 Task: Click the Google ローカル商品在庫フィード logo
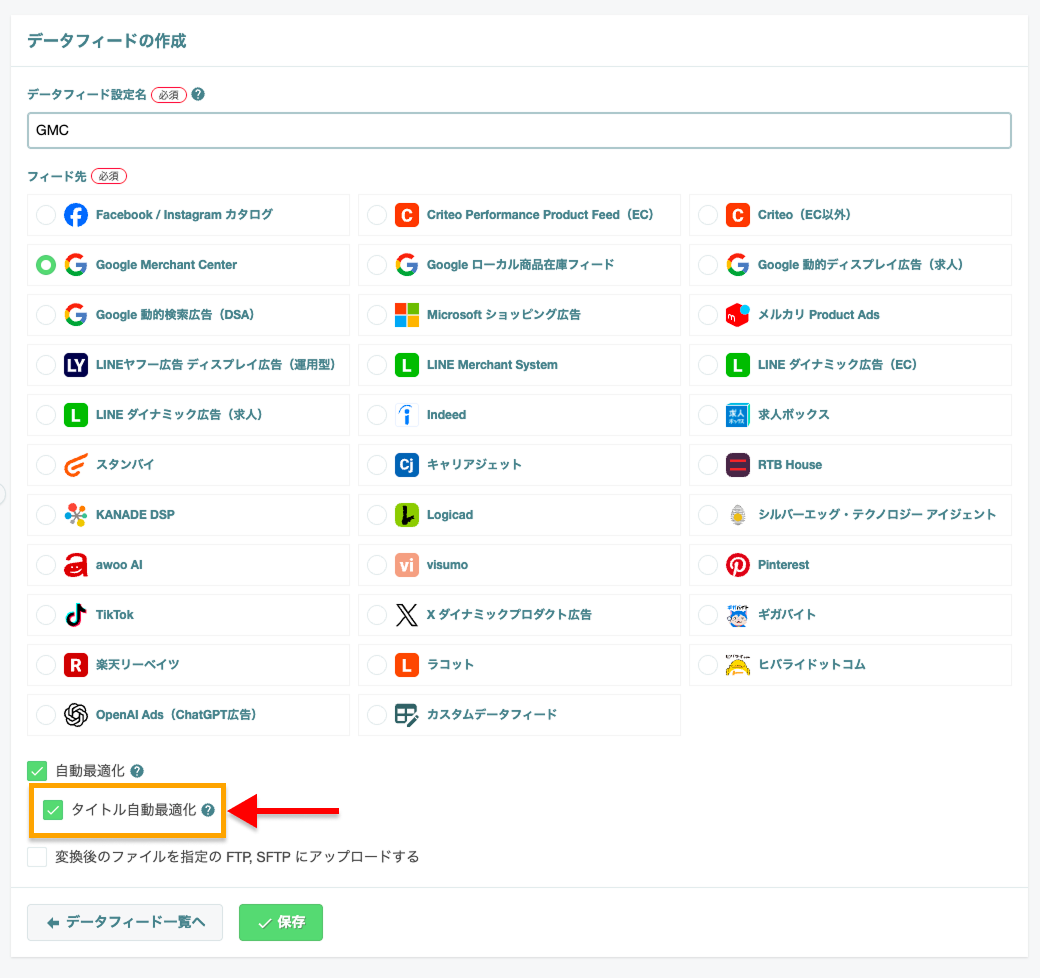tap(407, 265)
